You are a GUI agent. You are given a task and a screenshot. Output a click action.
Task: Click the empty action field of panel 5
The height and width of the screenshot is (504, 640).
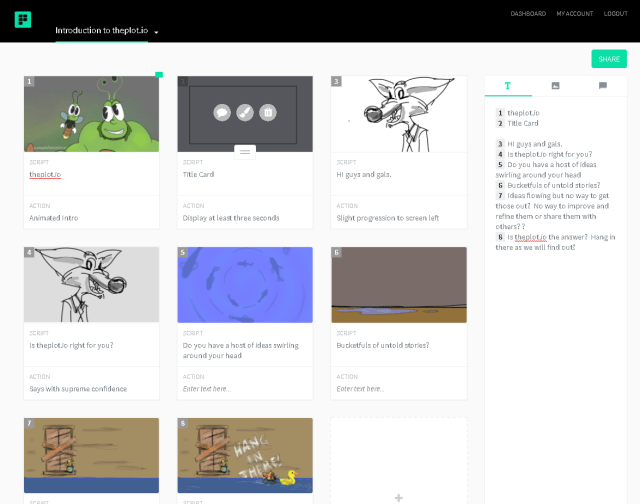click(245, 388)
